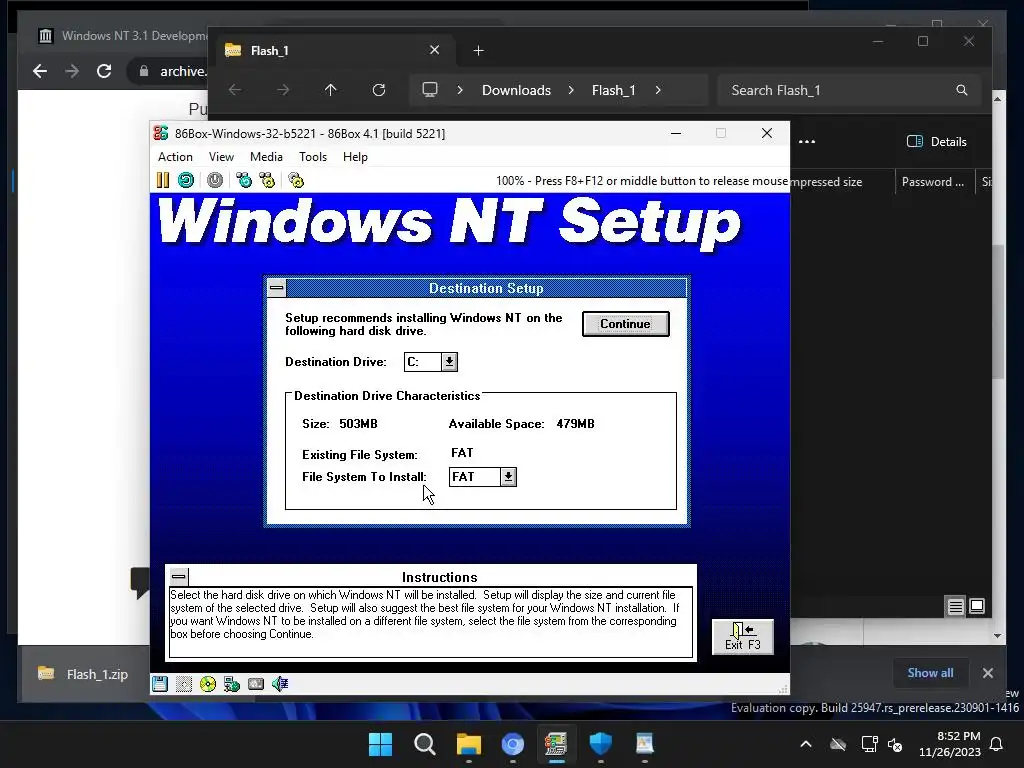The height and width of the screenshot is (768, 1024).
Task: Switch Explorer to details list view
Action: click(x=955, y=607)
